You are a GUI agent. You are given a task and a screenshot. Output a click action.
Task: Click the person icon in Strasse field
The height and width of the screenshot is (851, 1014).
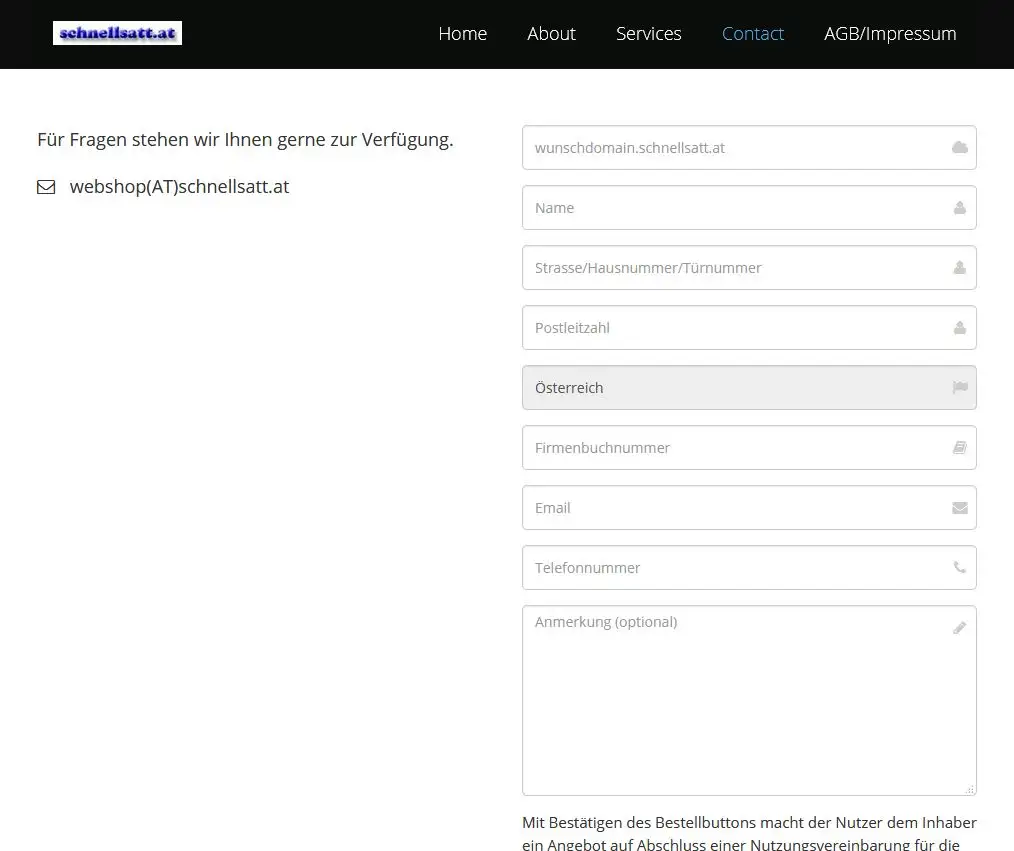click(x=960, y=268)
